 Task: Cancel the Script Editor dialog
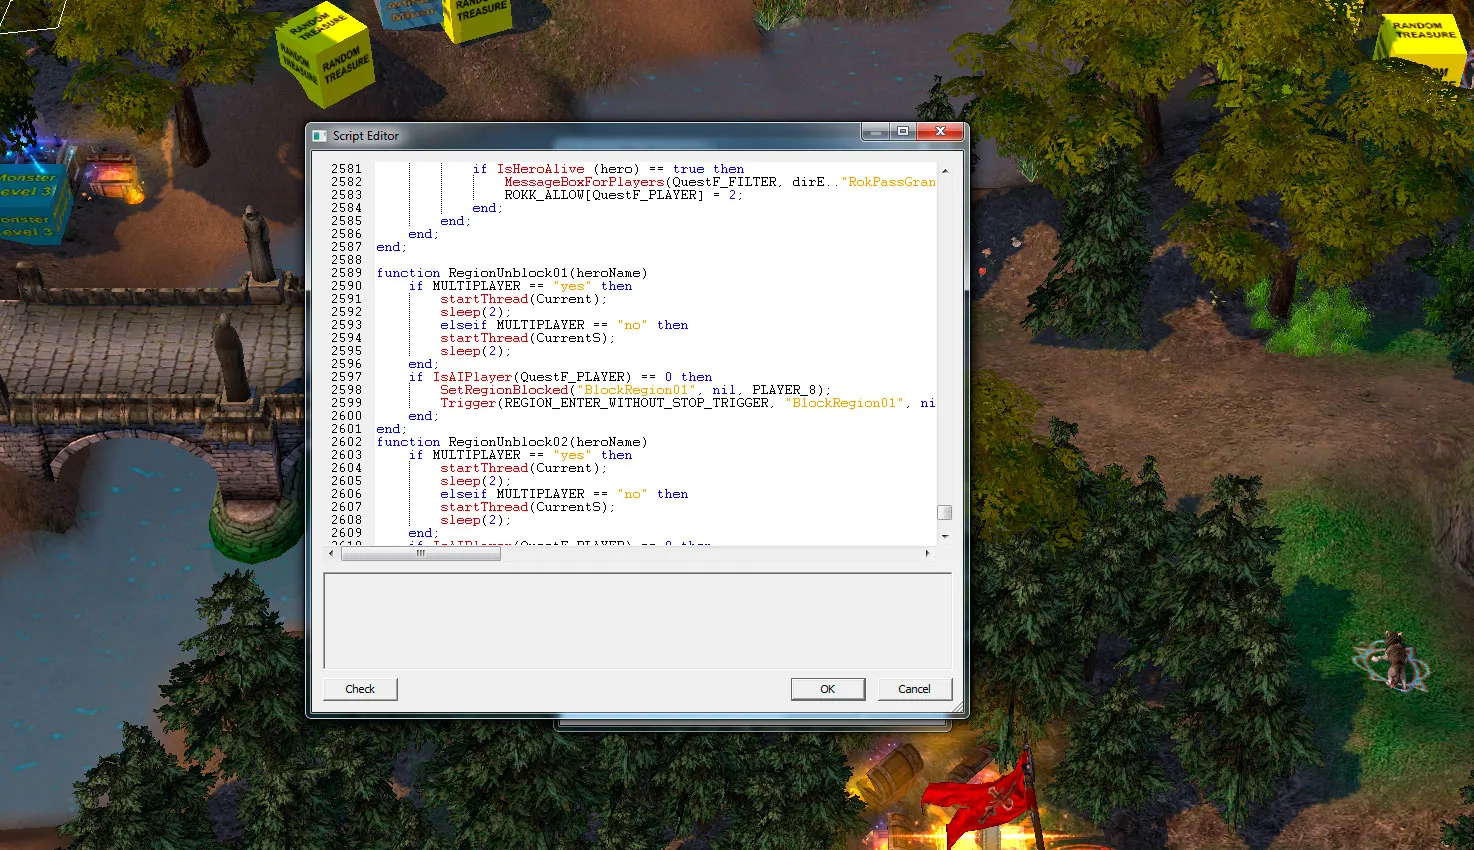click(x=914, y=689)
